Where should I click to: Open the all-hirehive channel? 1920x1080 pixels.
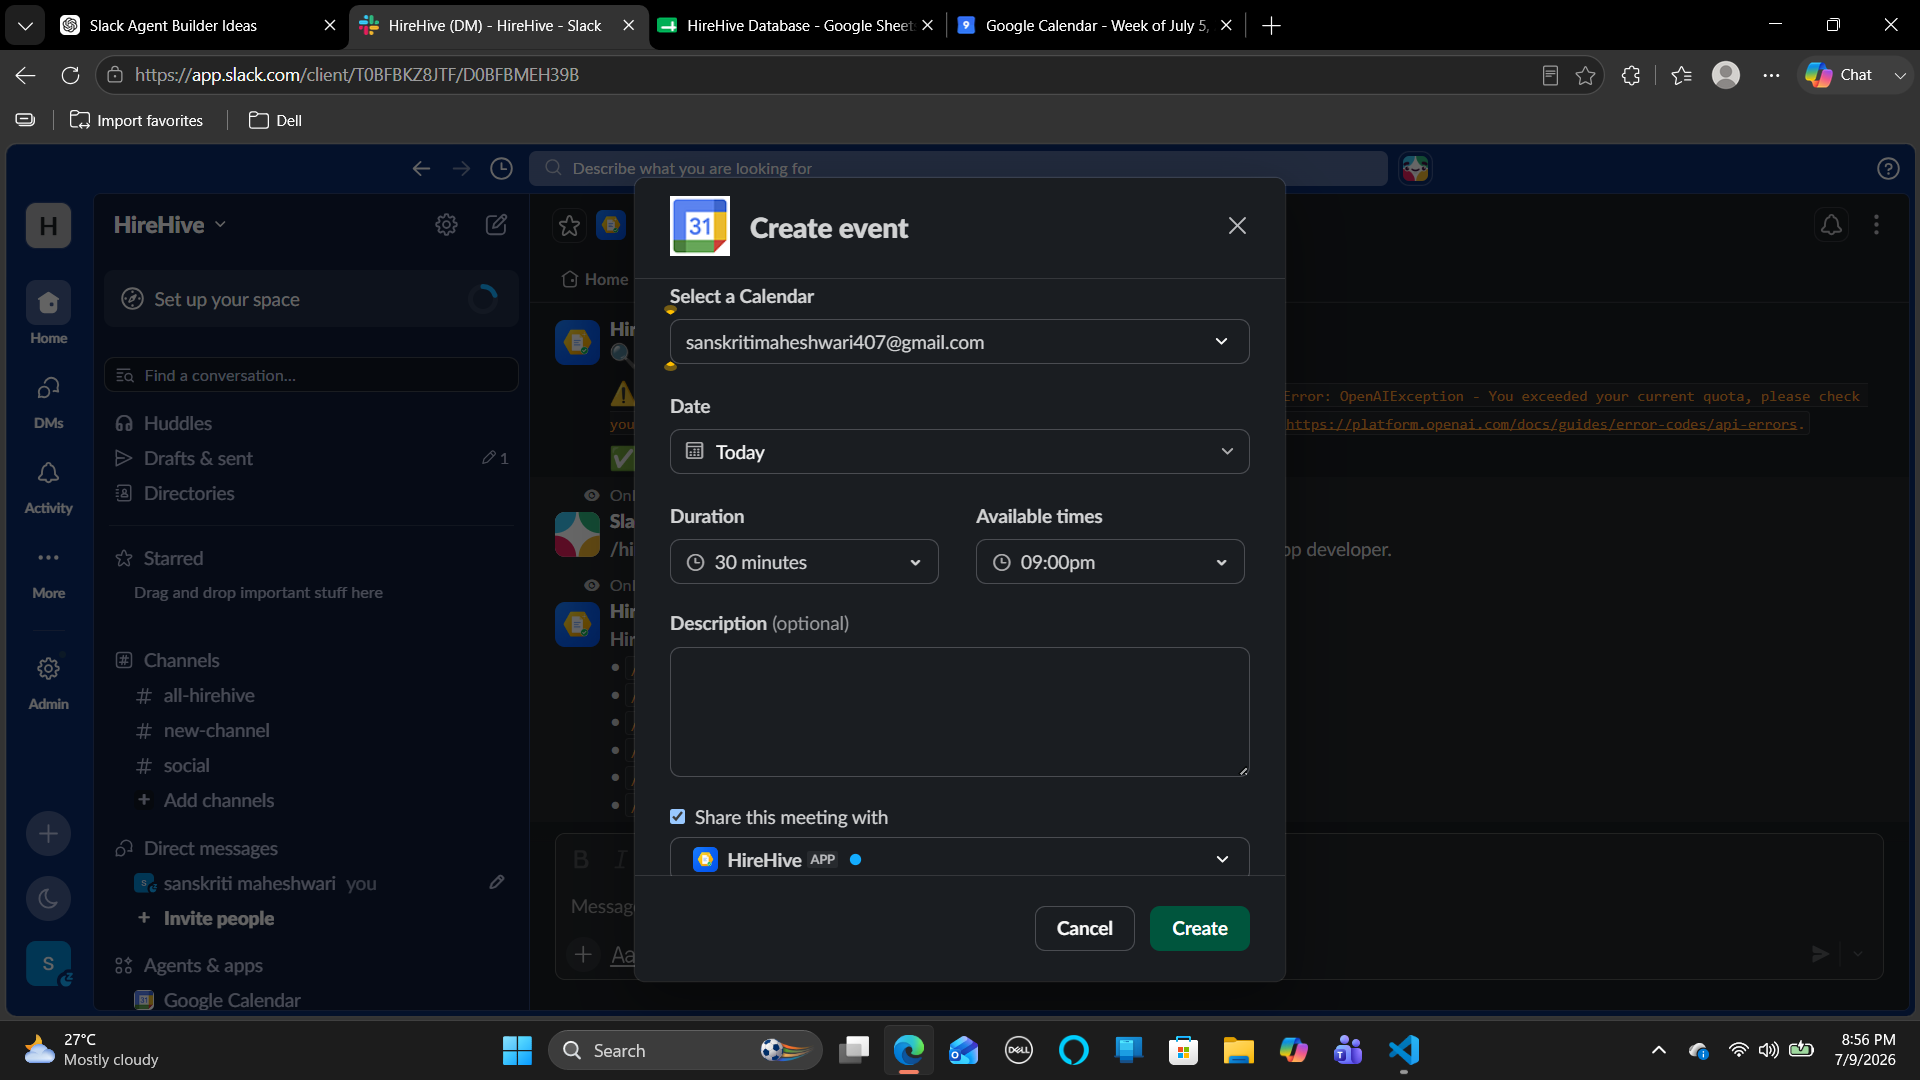tap(311, 695)
